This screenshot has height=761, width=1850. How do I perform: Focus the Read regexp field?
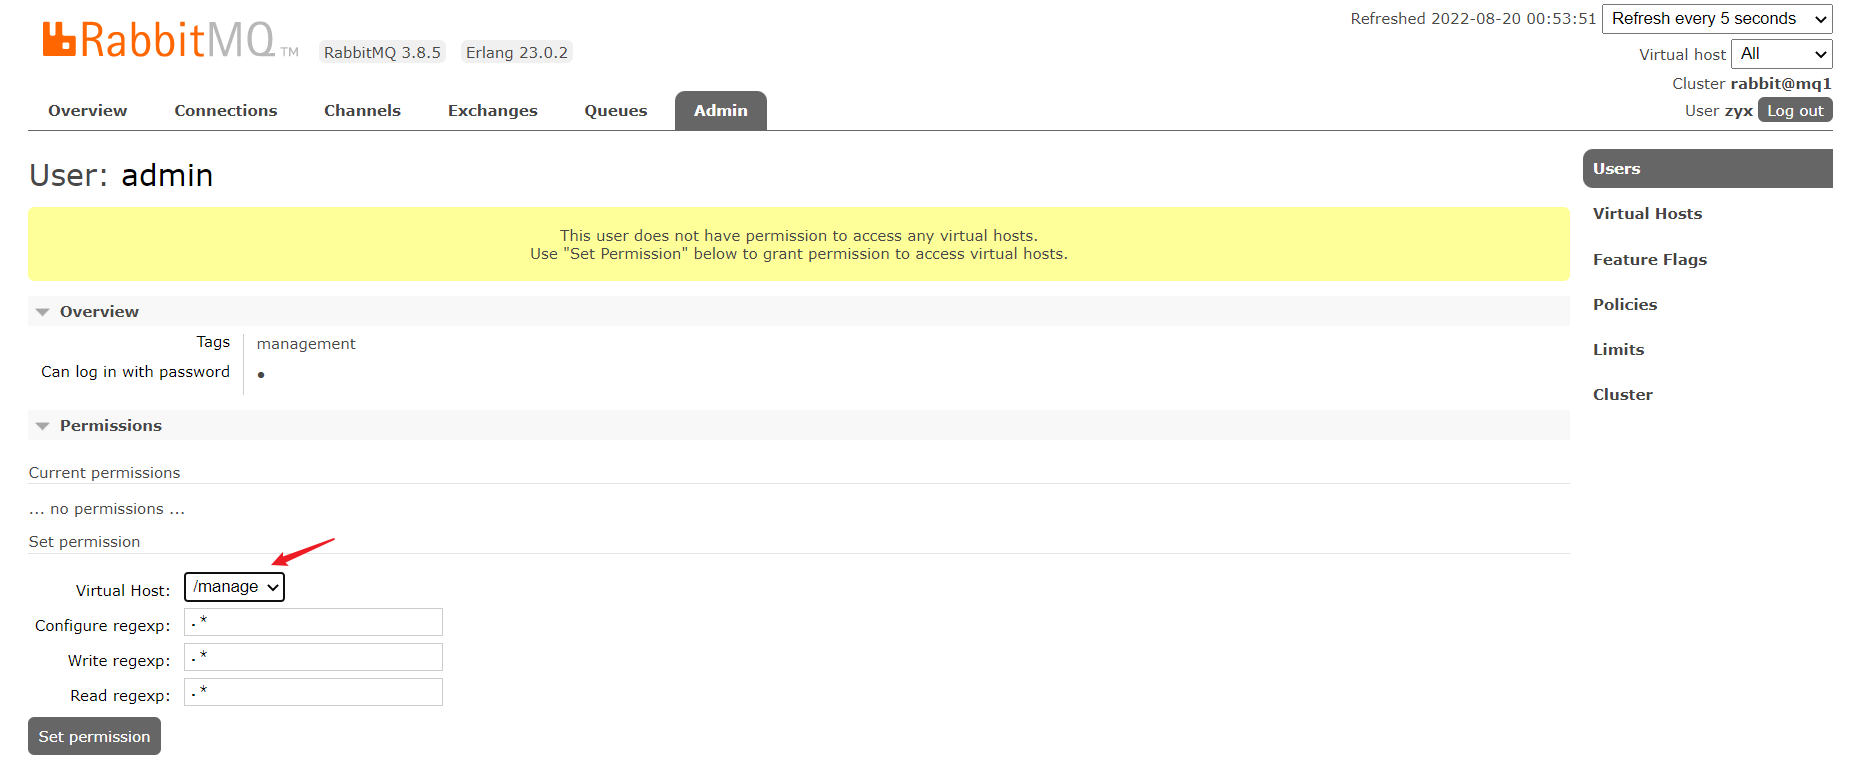[313, 692]
